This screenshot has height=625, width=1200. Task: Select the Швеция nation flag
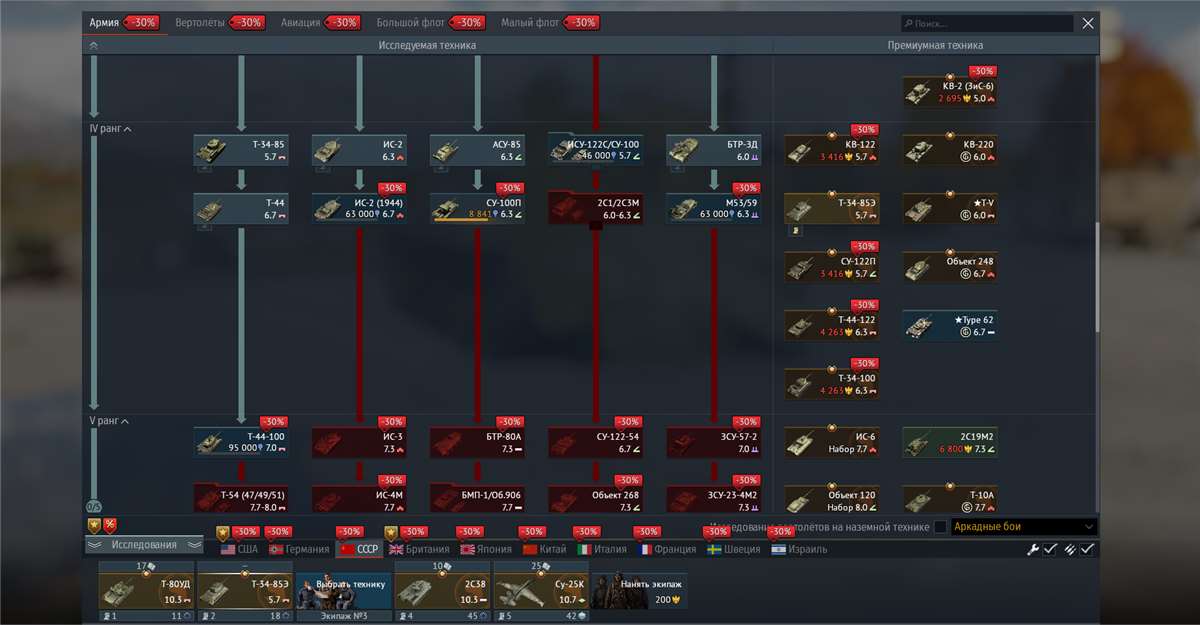coord(733,549)
